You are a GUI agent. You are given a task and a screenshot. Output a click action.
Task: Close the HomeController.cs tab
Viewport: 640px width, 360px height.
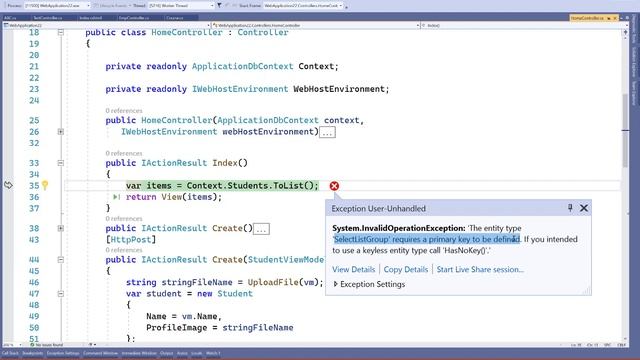(615, 18)
